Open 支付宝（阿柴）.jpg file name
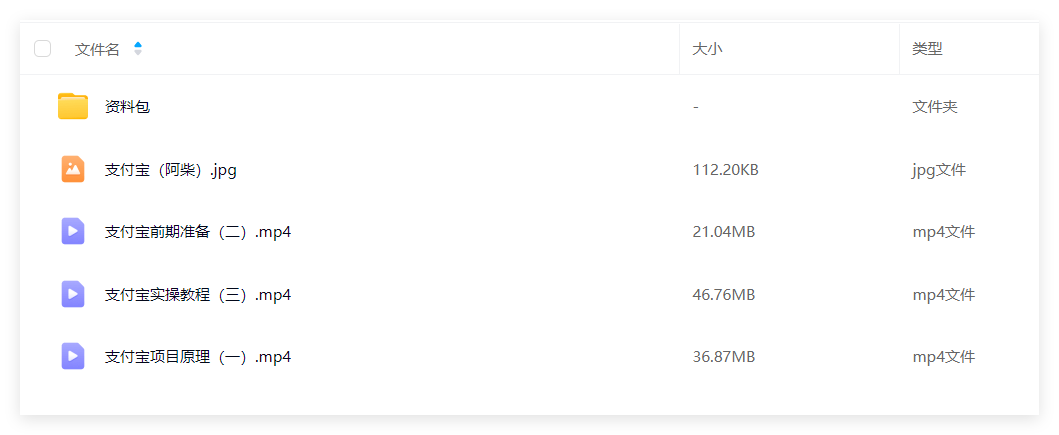 tap(171, 170)
